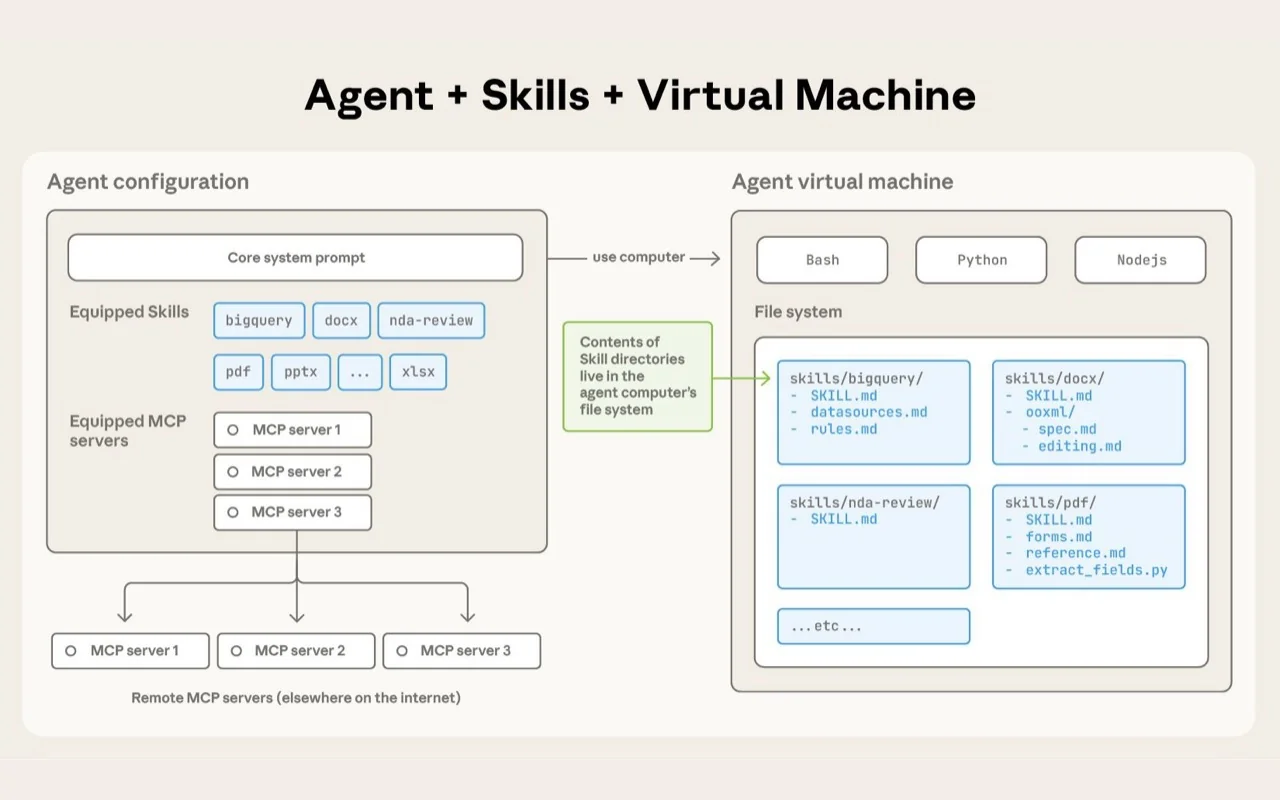Click the "Remote MCP servers (elsewhere on the internet)" caption
The height and width of the screenshot is (800, 1280).
pyautogui.click(x=296, y=698)
